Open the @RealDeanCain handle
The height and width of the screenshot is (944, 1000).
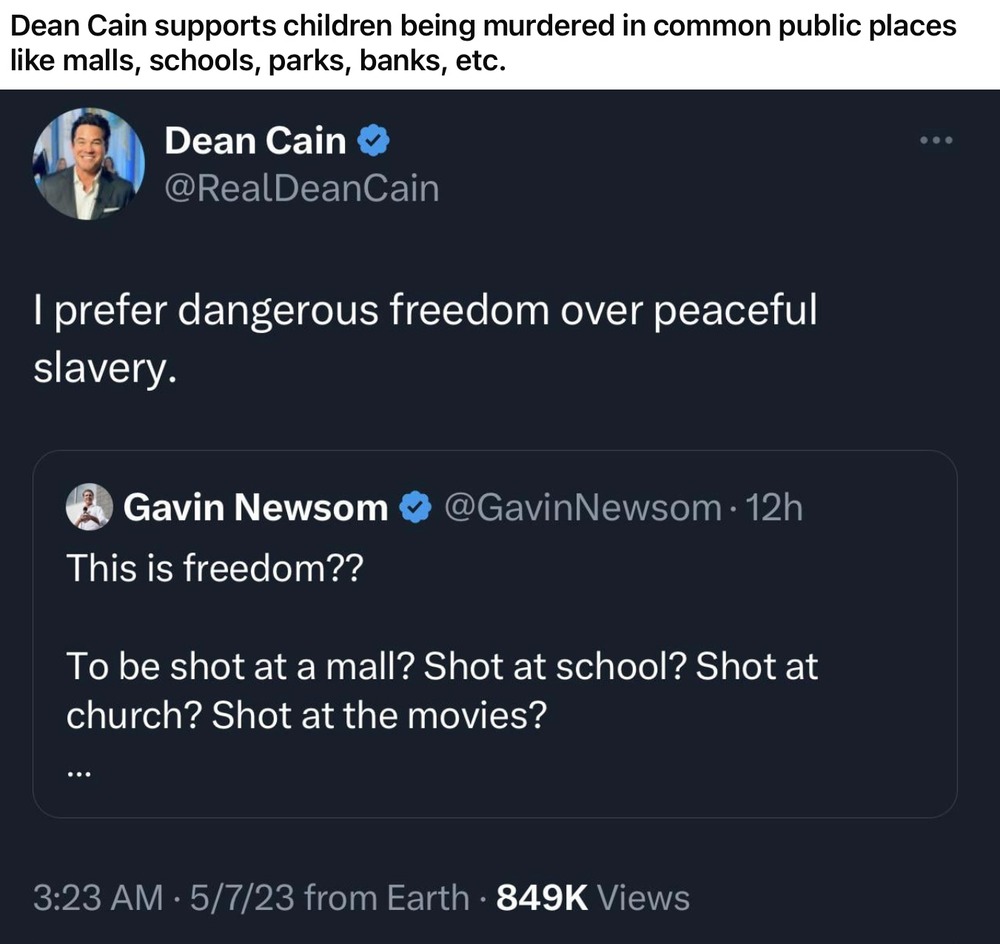point(301,188)
